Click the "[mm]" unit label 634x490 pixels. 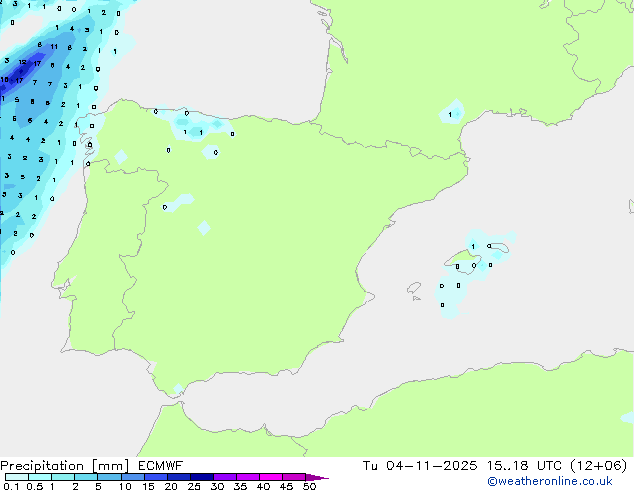(111, 466)
